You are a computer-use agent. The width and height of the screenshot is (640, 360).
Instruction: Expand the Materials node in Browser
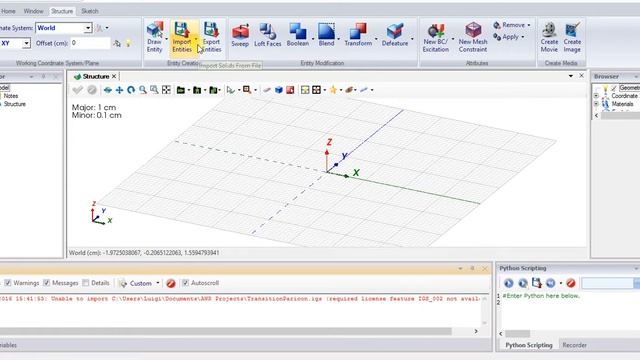point(596,104)
